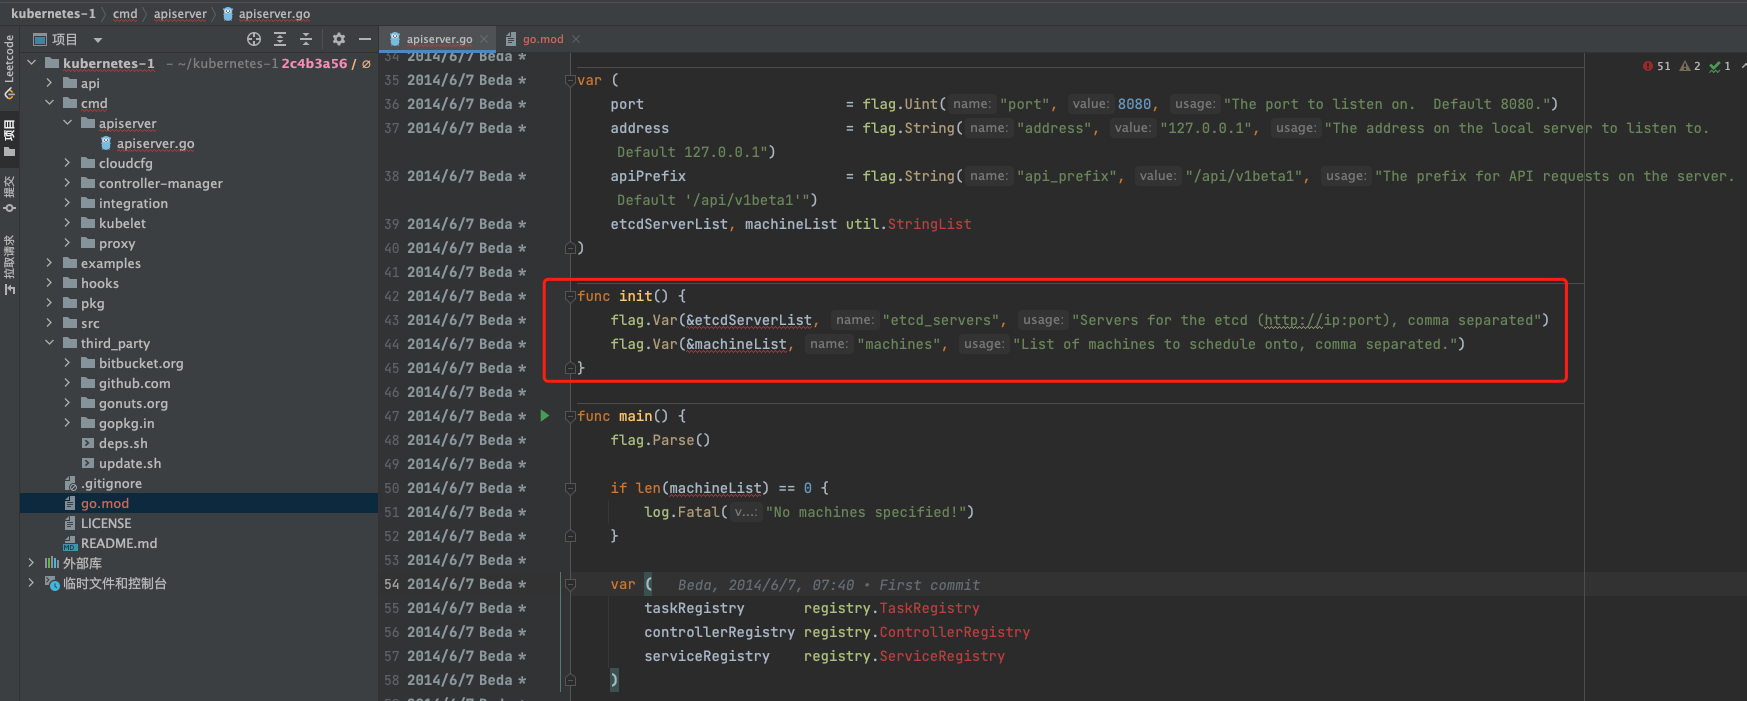Click the Collapse All icon in project panel

[306, 39]
